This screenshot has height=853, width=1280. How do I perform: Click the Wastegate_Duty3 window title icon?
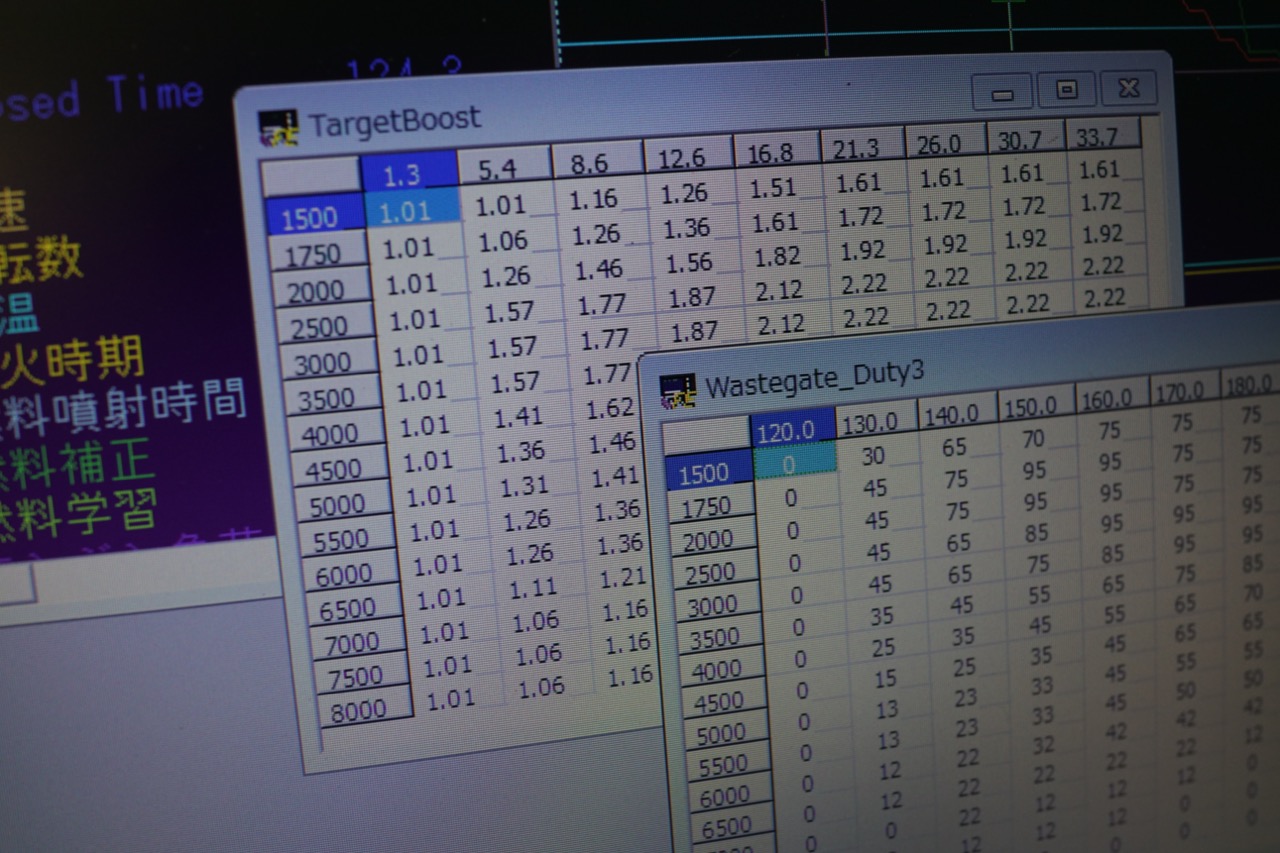pos(678,391)
